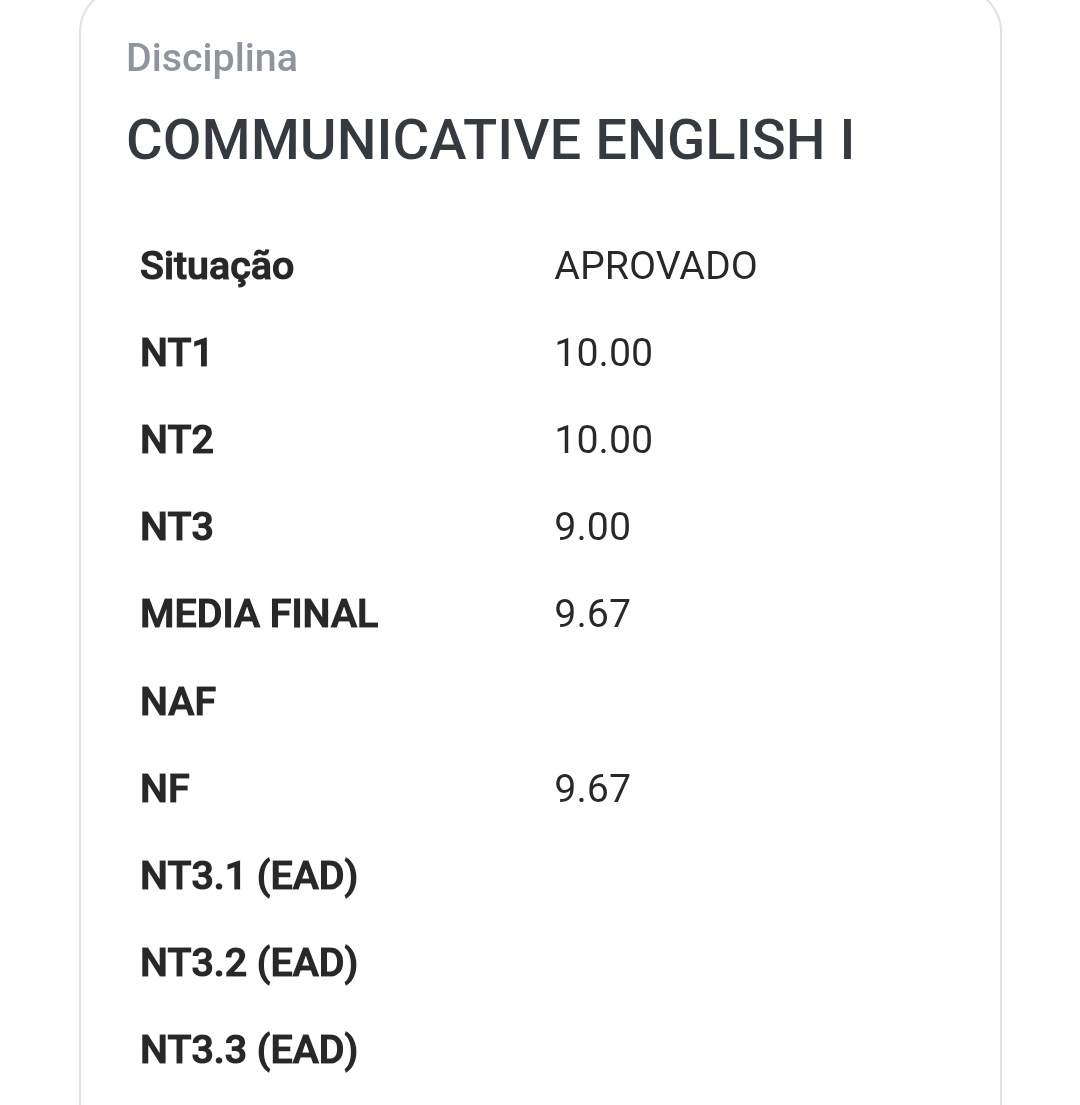This screenshot has width=1080, height=1105.
Task: Select the NT1 grade label
Action: 175,353
